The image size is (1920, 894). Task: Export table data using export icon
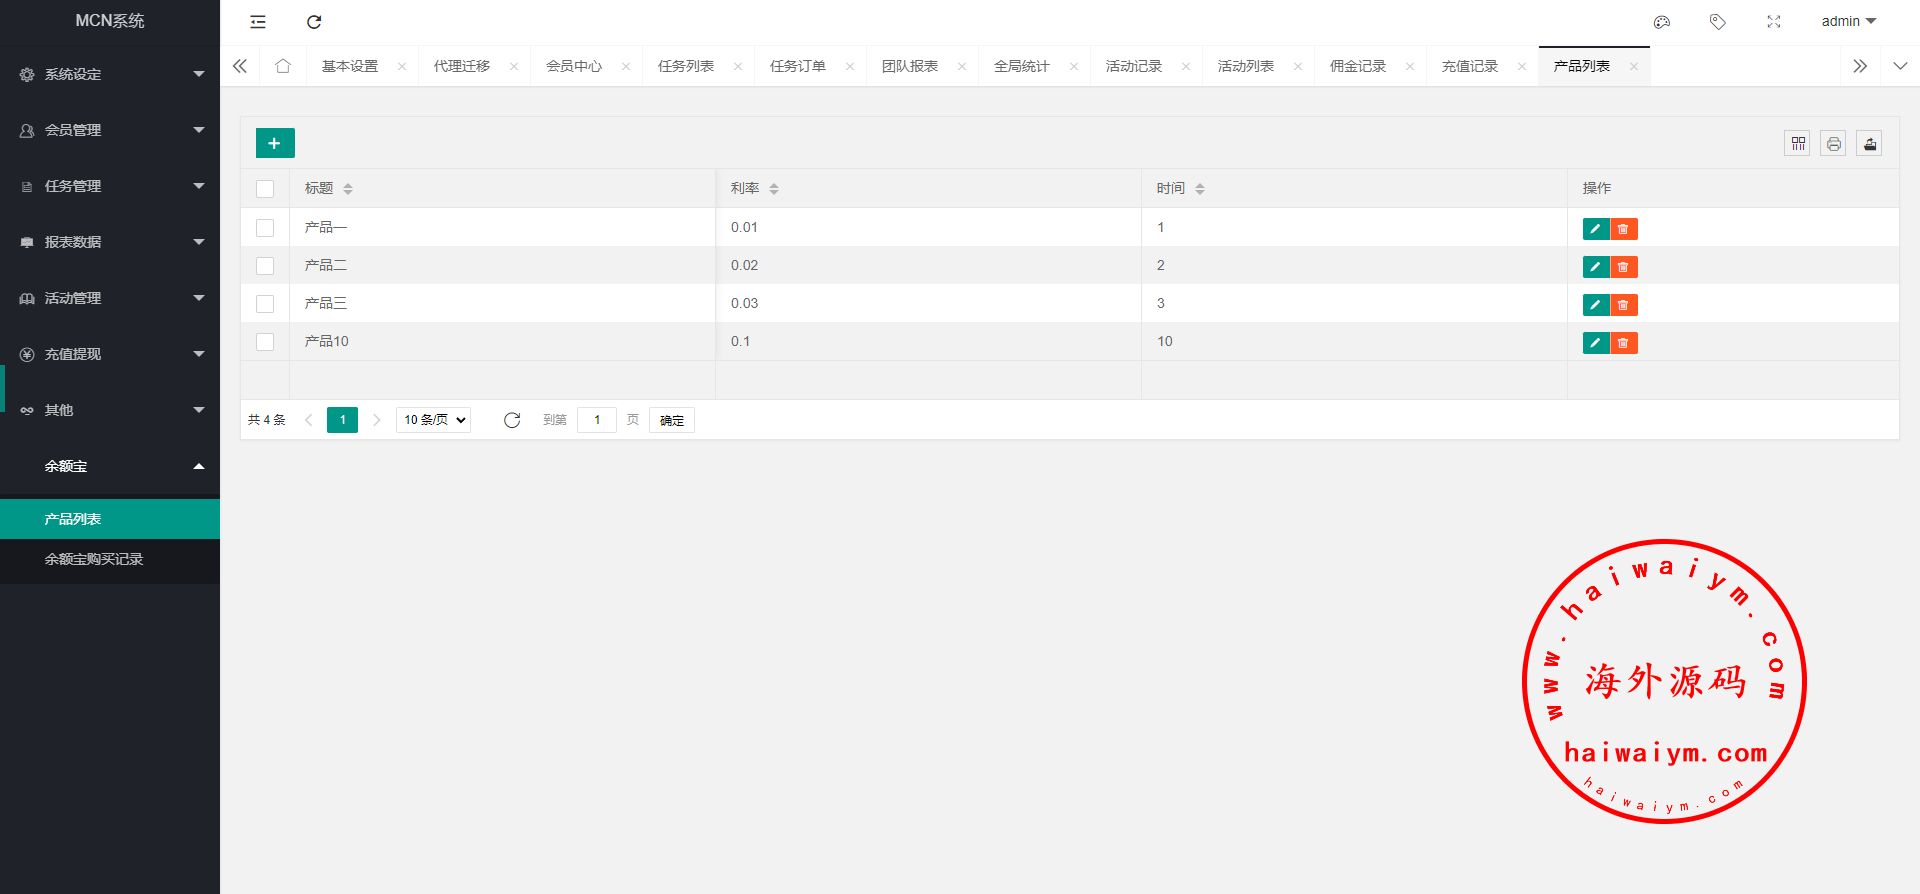(1869, 144)
